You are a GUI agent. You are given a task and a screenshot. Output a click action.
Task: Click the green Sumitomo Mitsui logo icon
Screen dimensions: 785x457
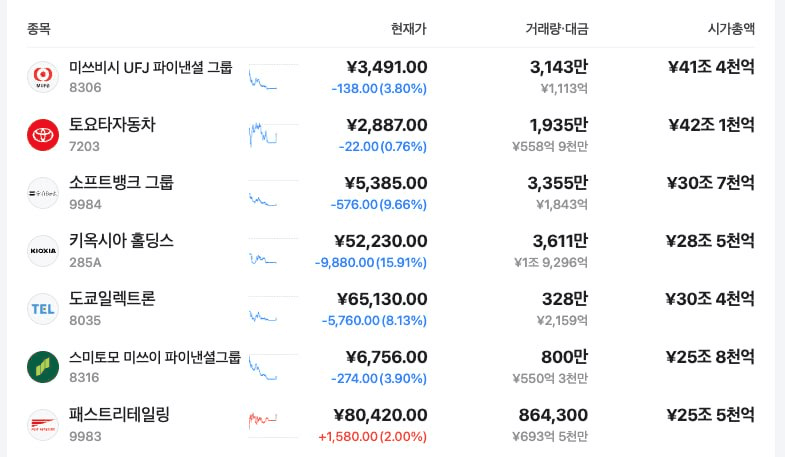[x=43, y=367]
